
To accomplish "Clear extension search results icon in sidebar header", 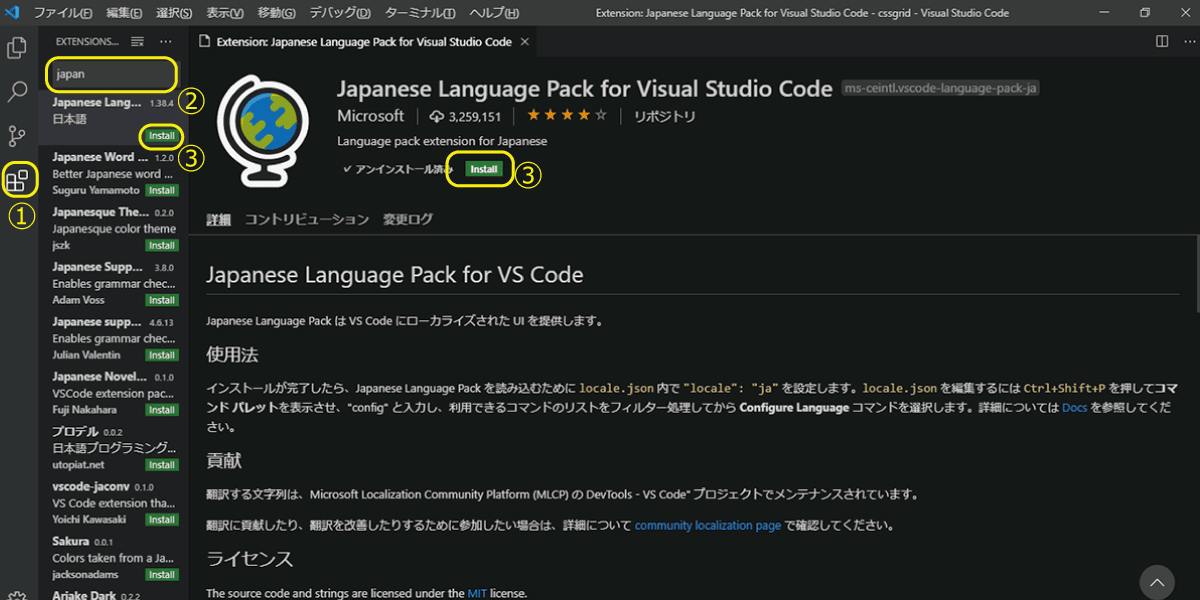I will coord(138,42).
